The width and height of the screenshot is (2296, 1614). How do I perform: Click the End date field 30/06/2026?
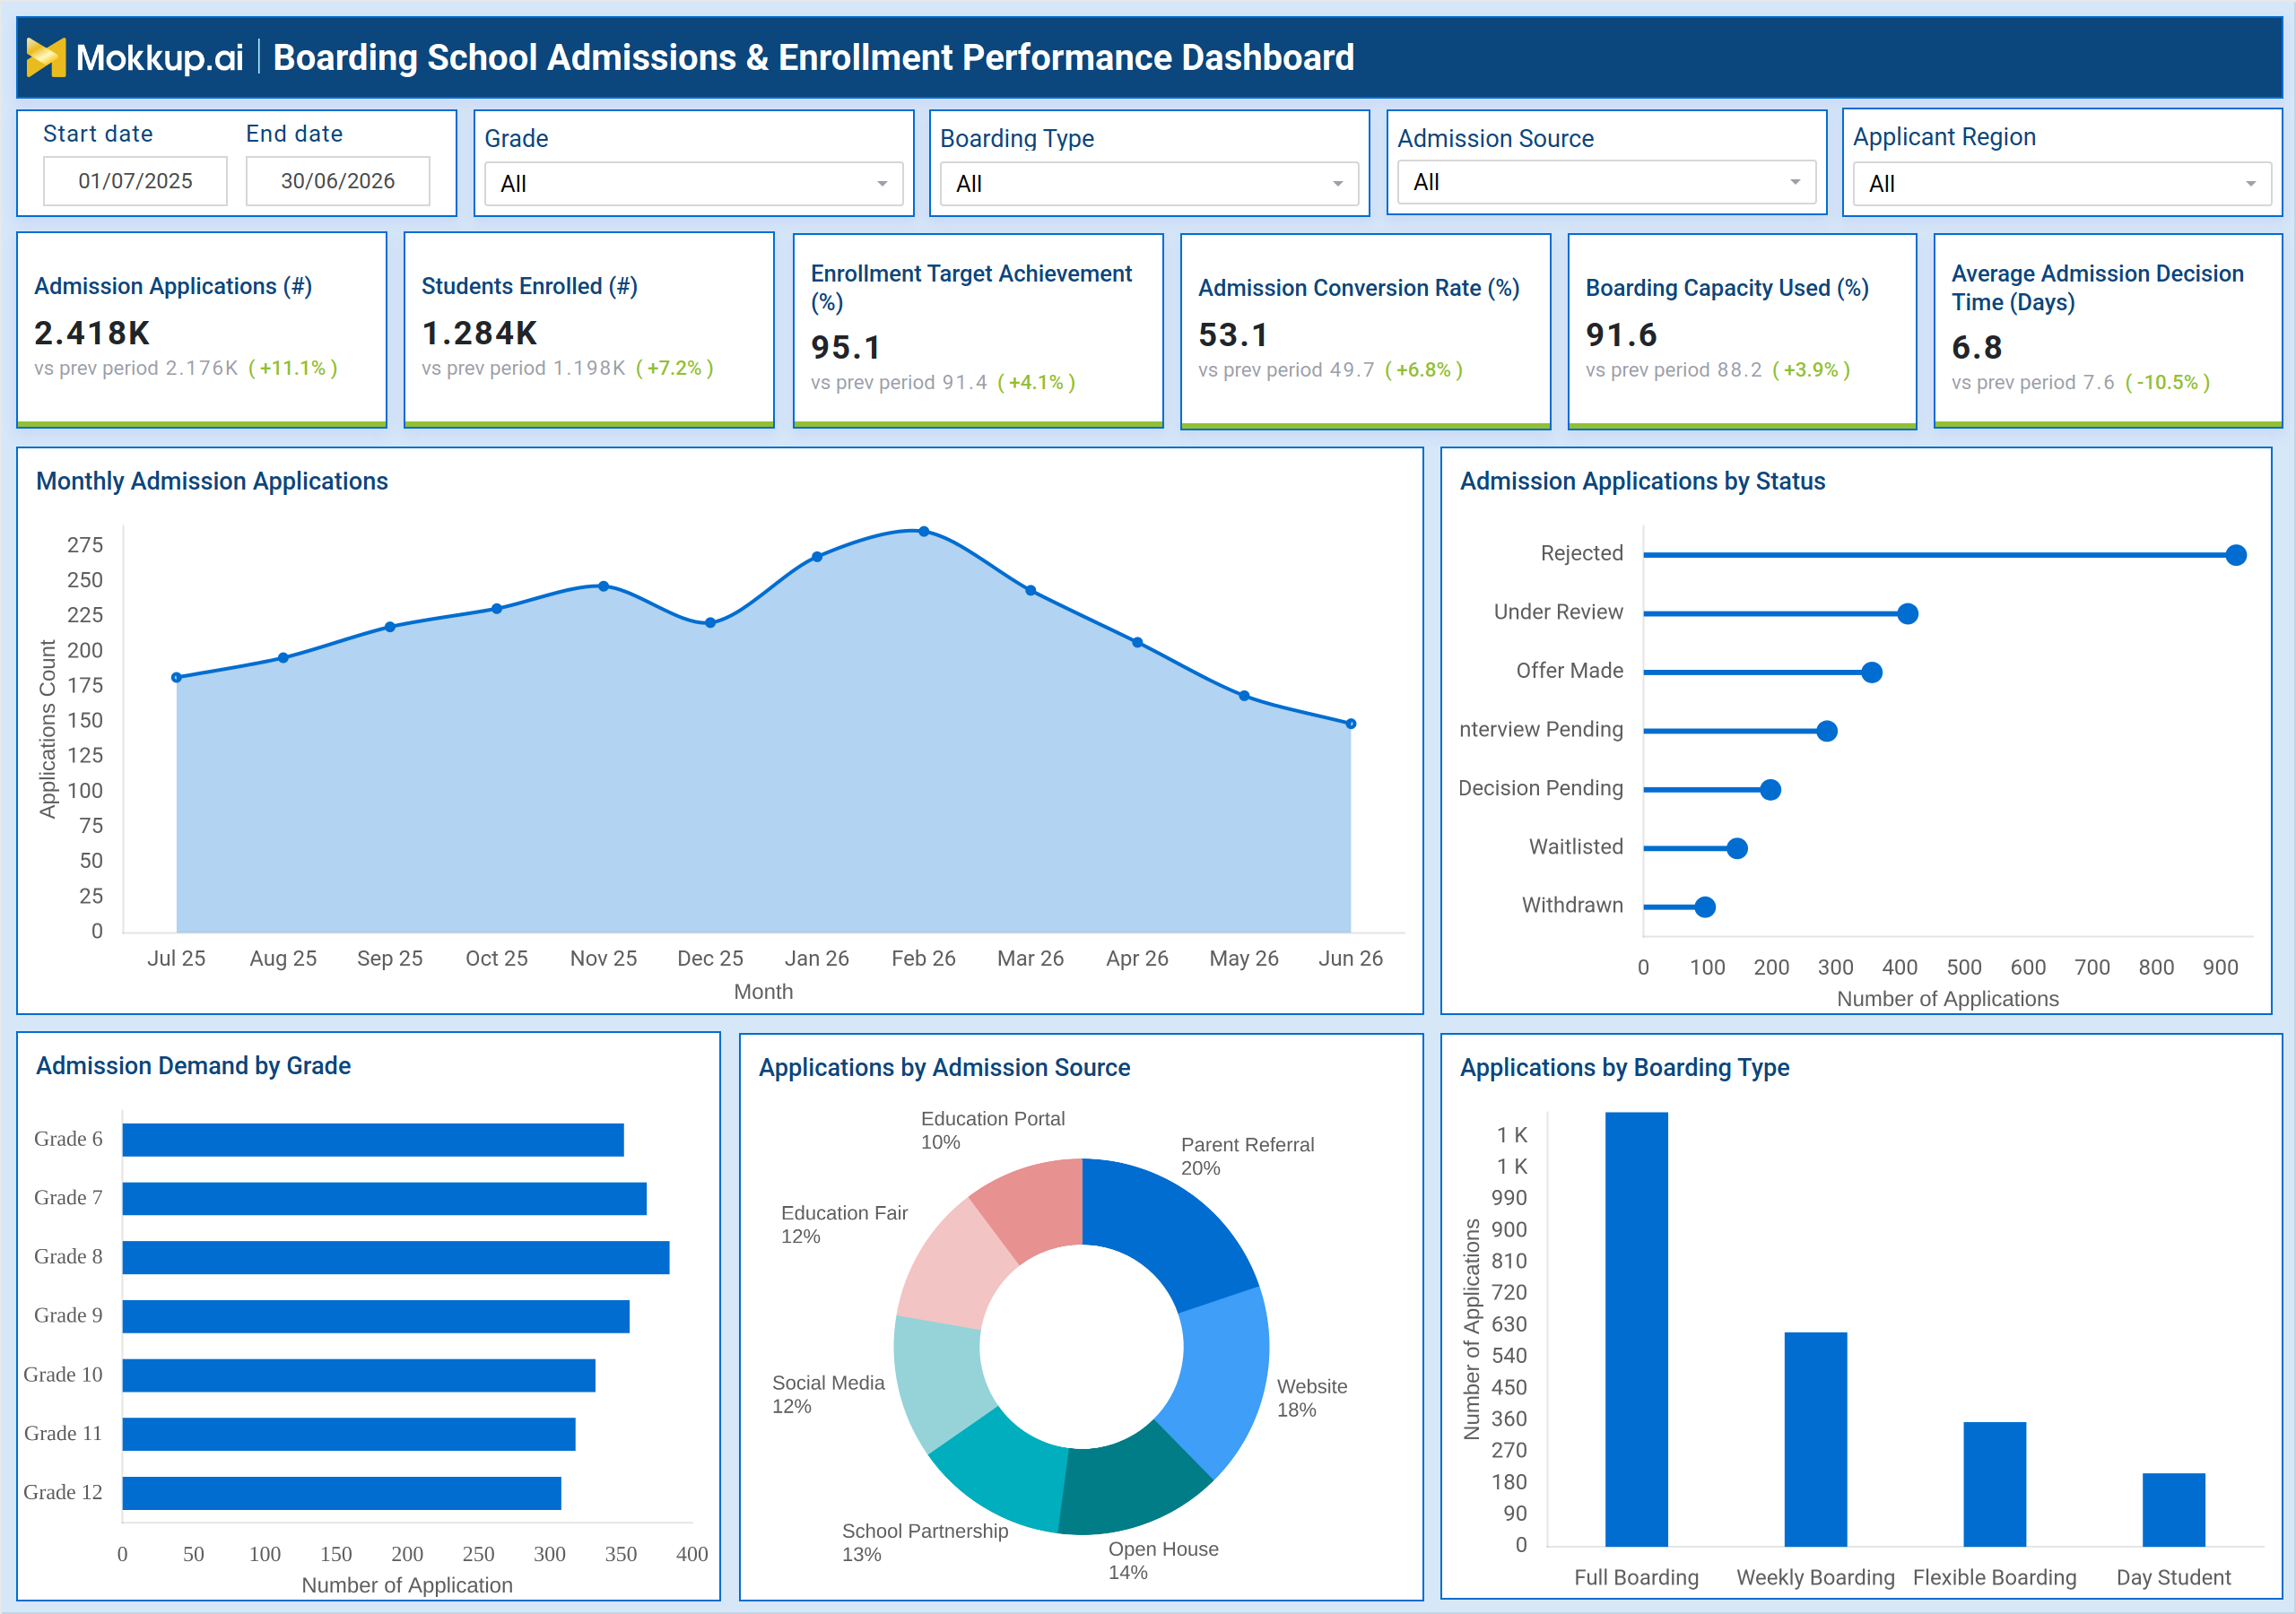point(338,181)
